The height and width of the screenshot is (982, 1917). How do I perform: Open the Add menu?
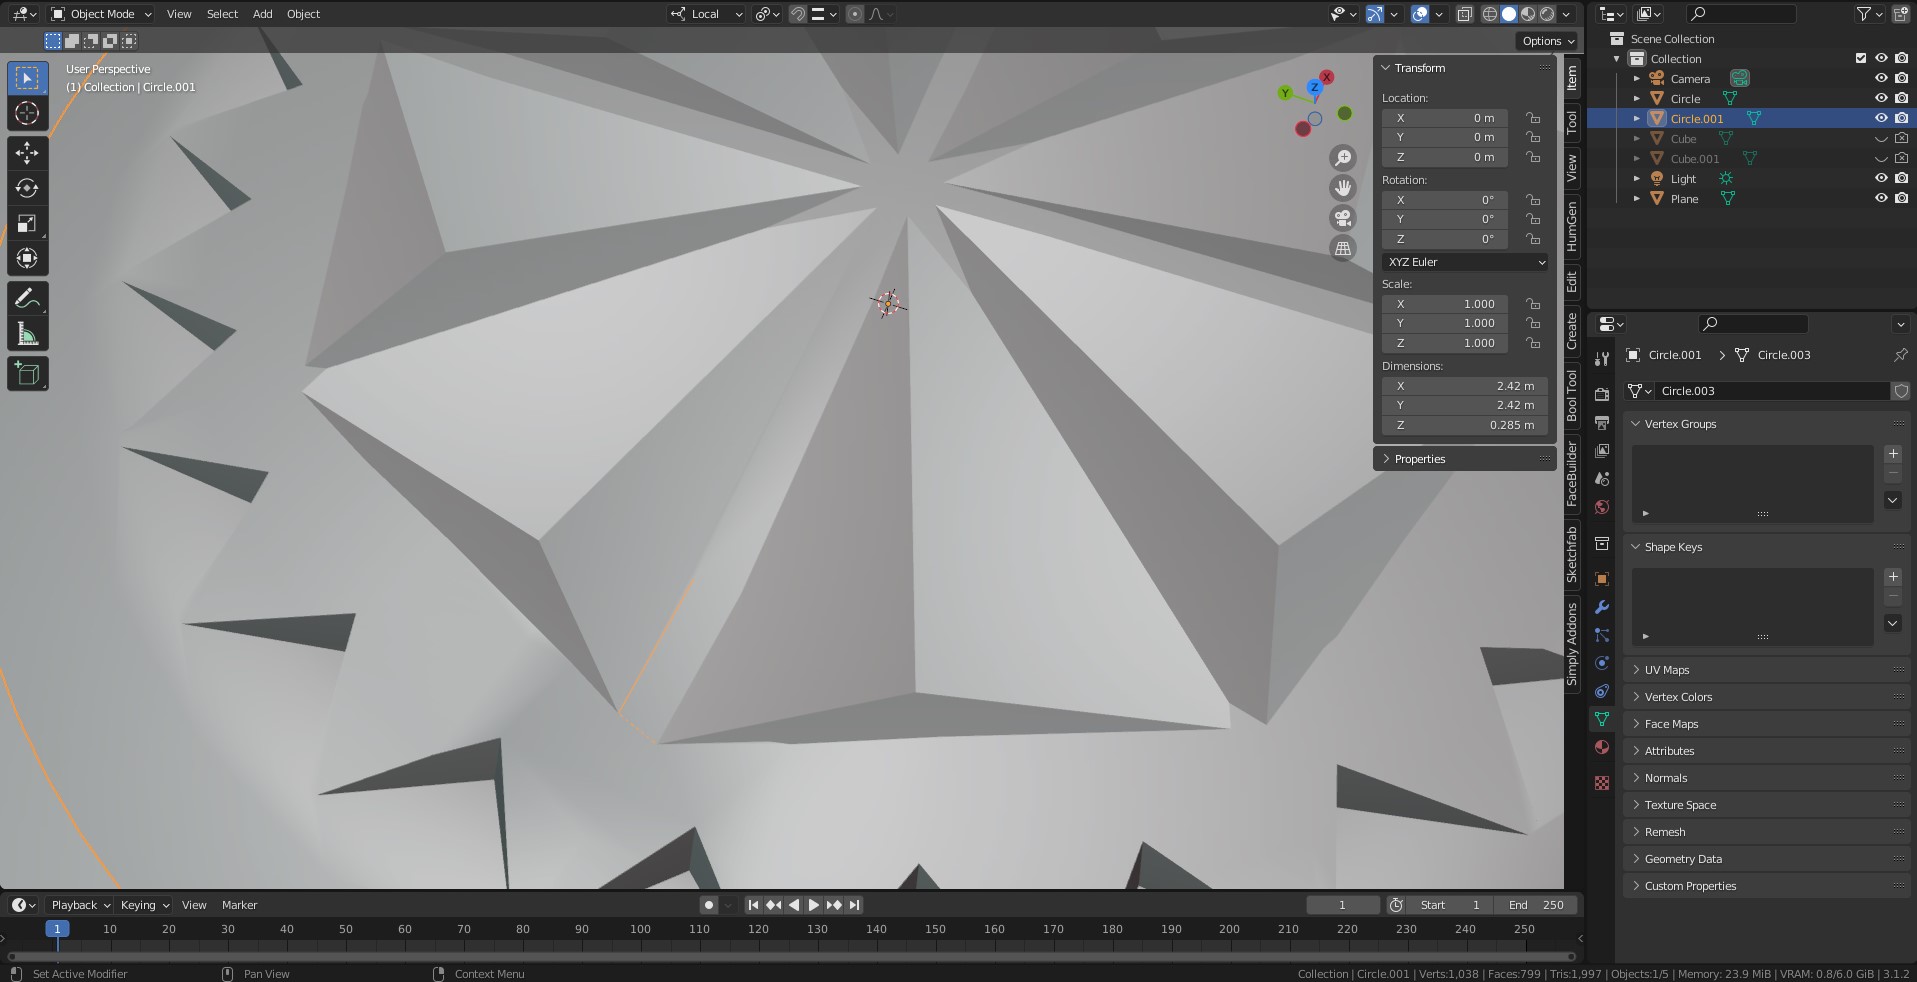262,14
